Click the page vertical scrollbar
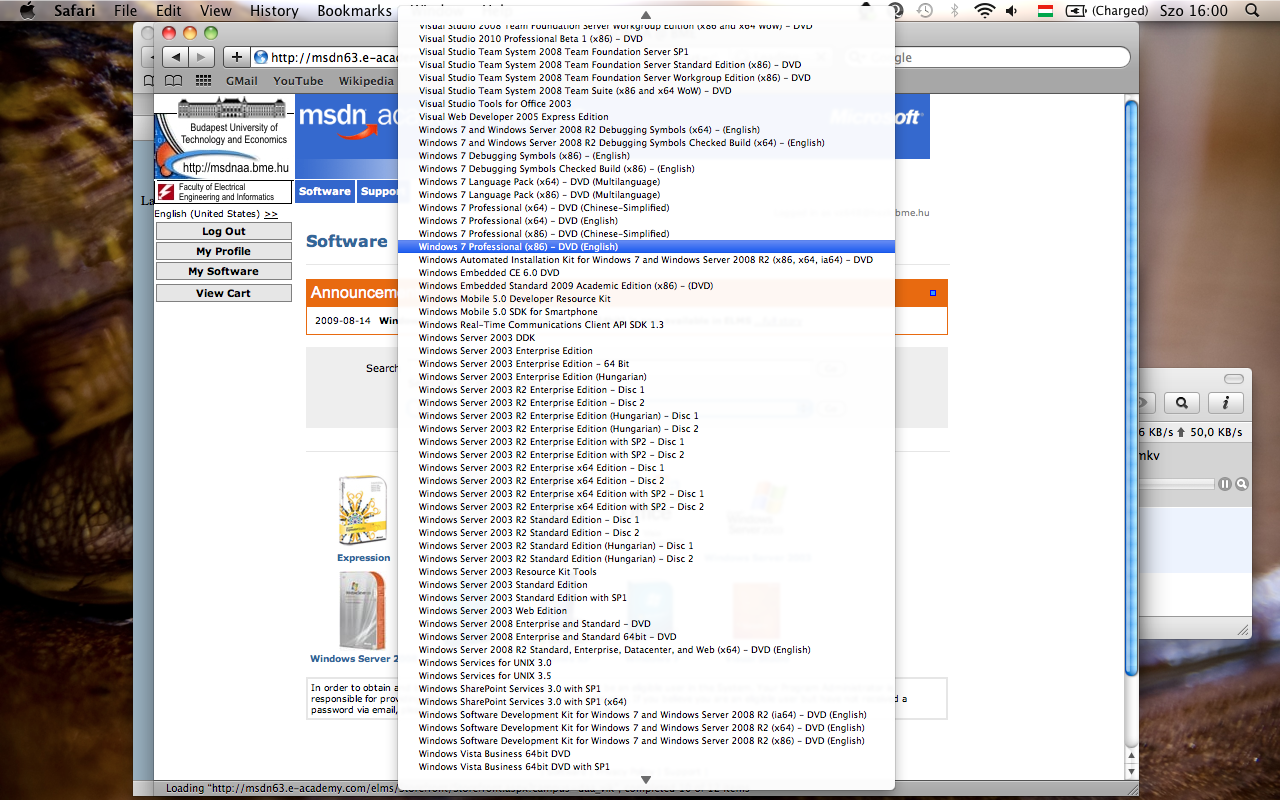 (1131, 390)
